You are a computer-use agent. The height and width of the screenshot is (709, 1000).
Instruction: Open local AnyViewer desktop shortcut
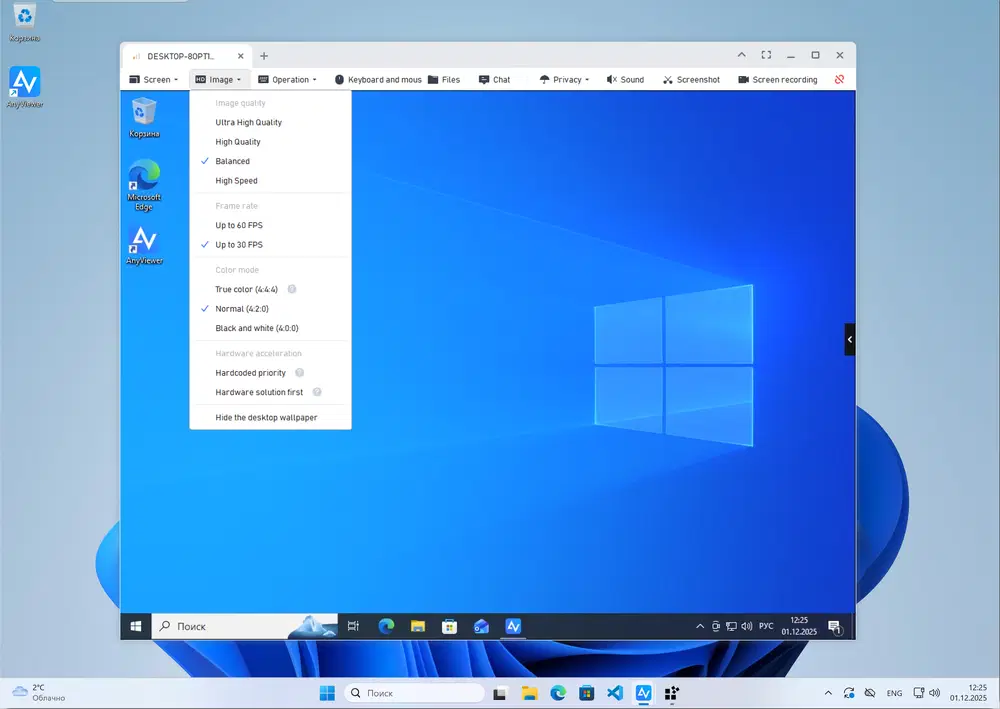click(24, 87)
